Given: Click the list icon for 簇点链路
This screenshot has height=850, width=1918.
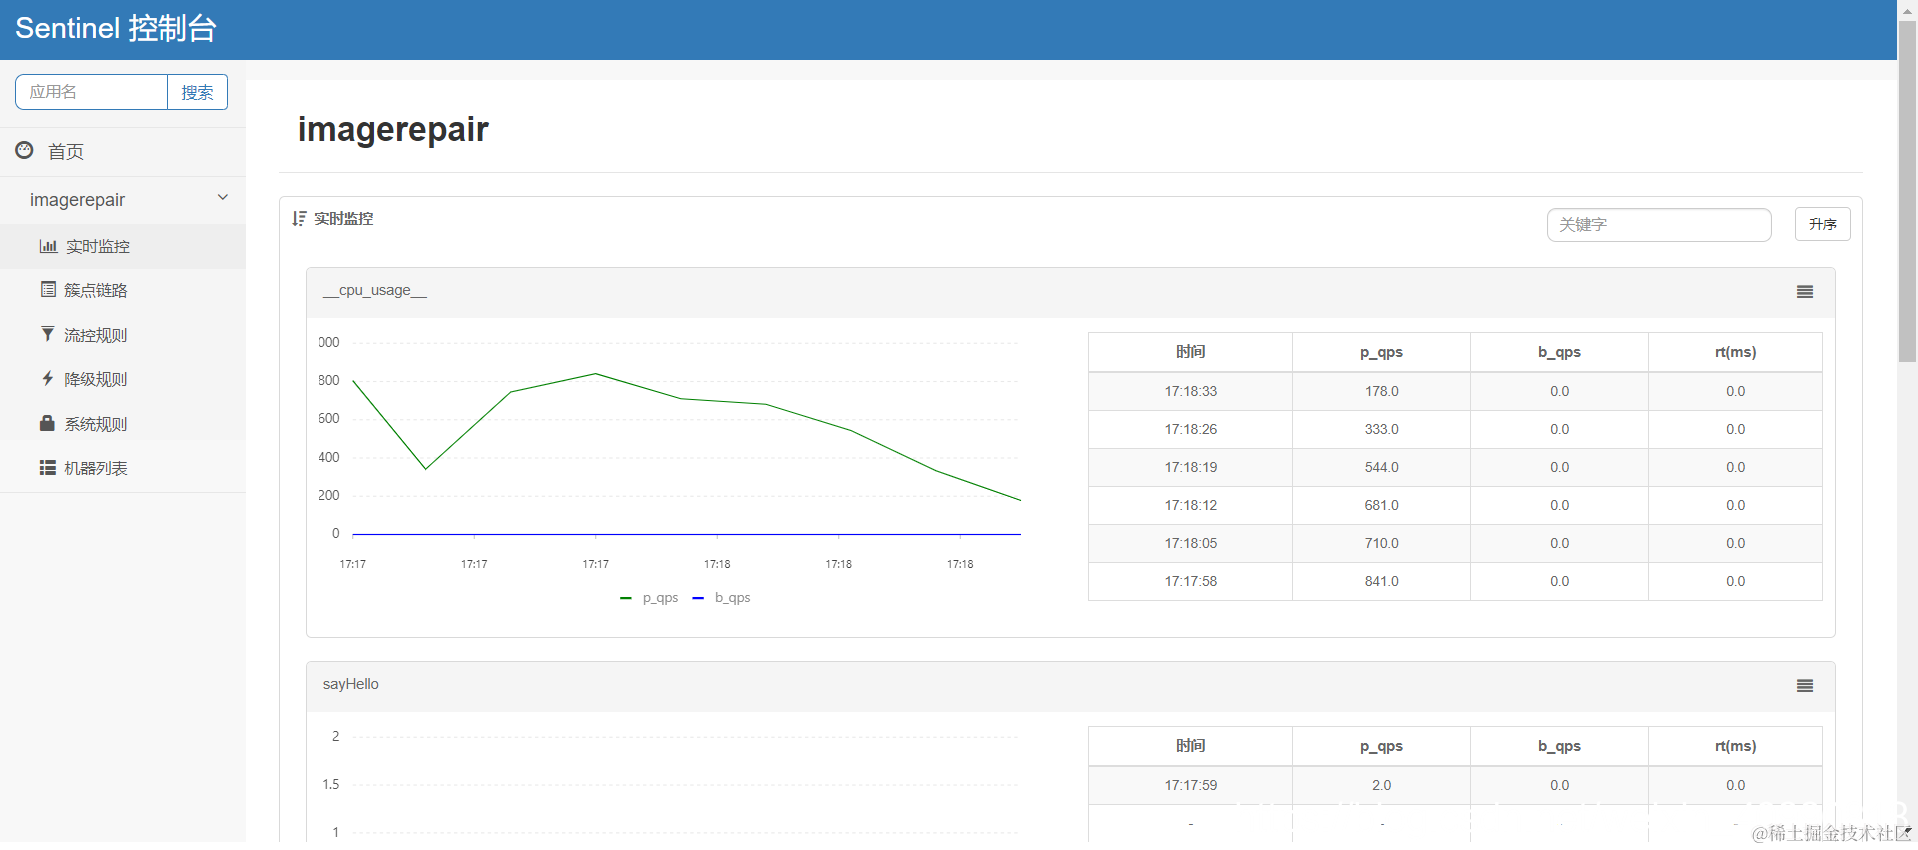Looking at the screenshot, I should pos(48,289).
